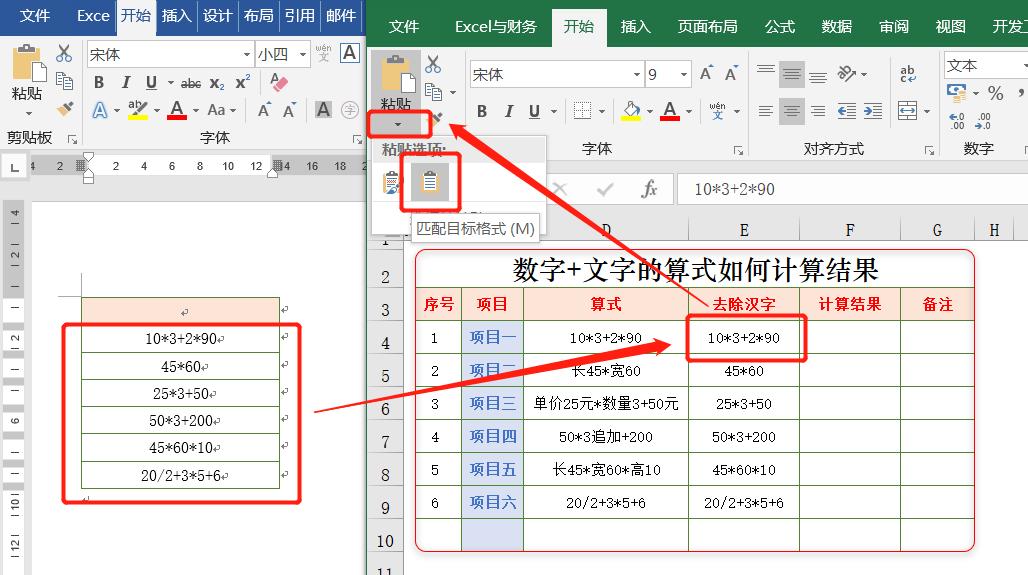Decrease font size in Word ribbon
1028x575 pixels.
pyautogui.click(x=289, y=110)
